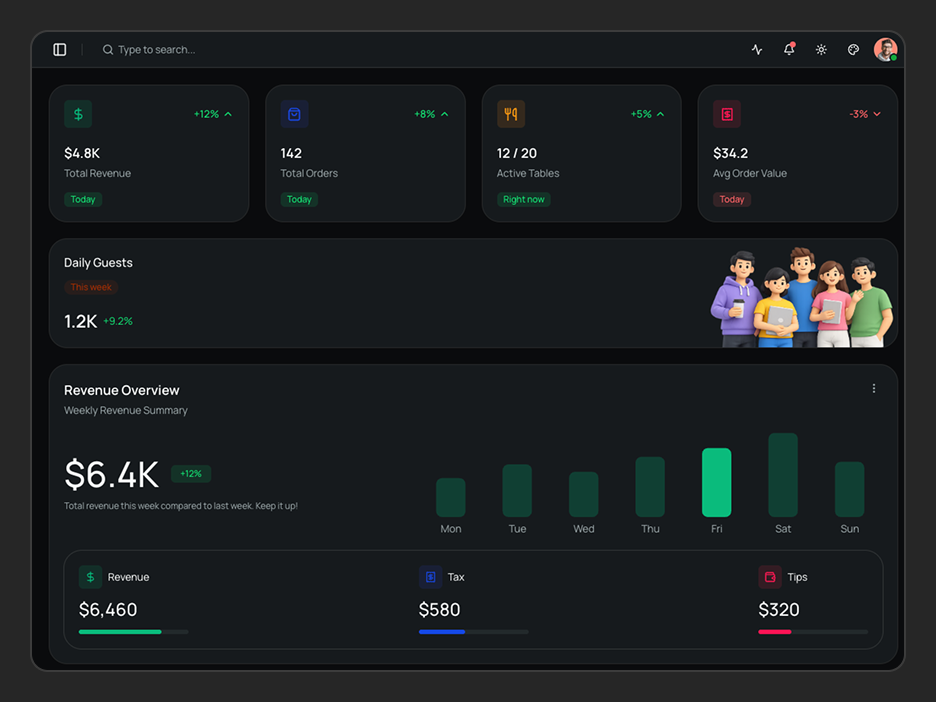Click the +12% up chevron on Total Revenue

pos(228,114)
